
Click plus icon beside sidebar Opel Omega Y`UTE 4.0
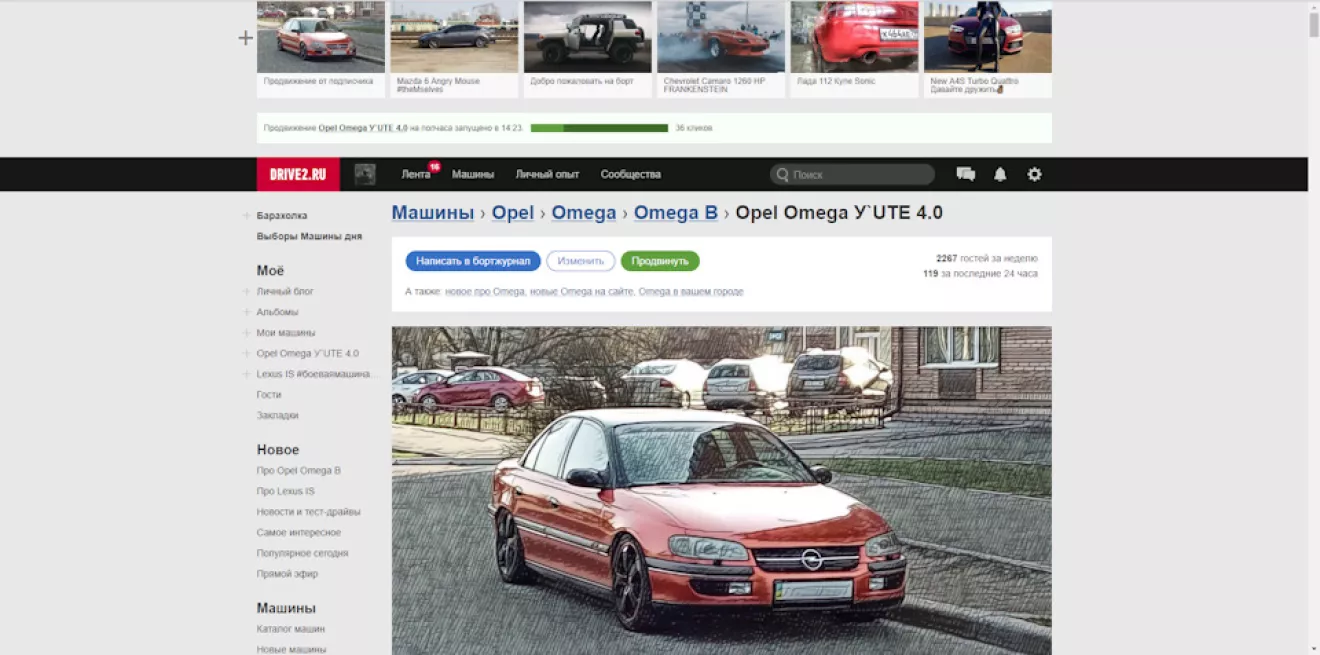(246, 353)
